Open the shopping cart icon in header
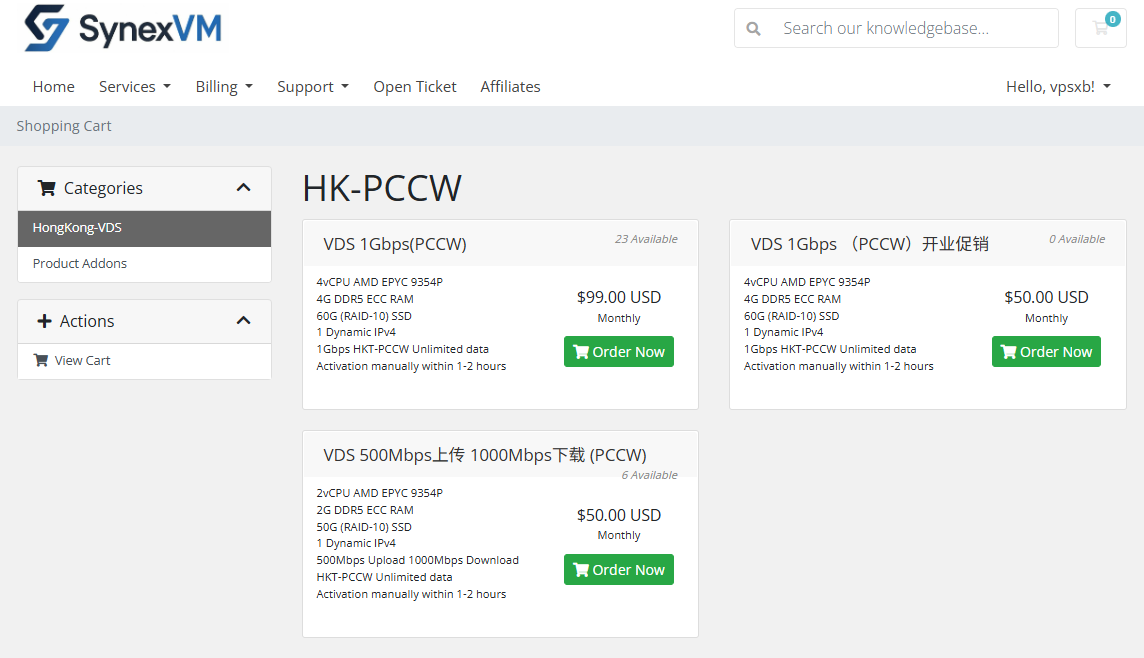 (x=1100, y=28)
